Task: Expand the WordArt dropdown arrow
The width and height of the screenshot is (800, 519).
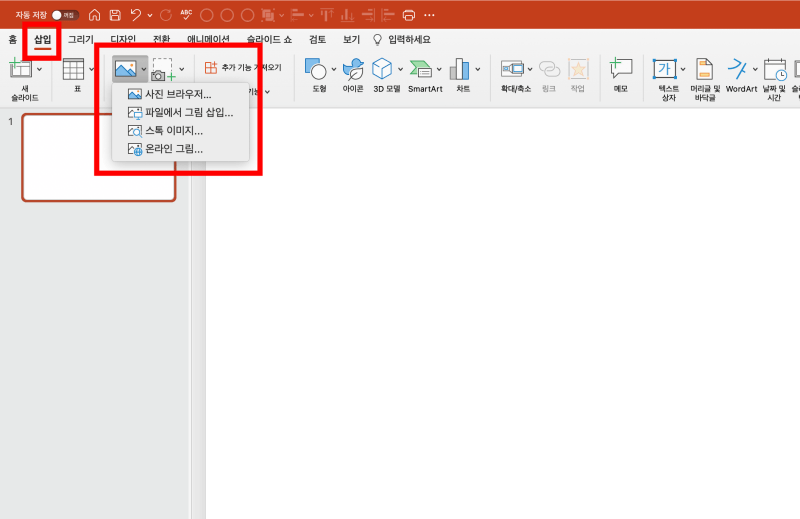Action: click(755, 69)
